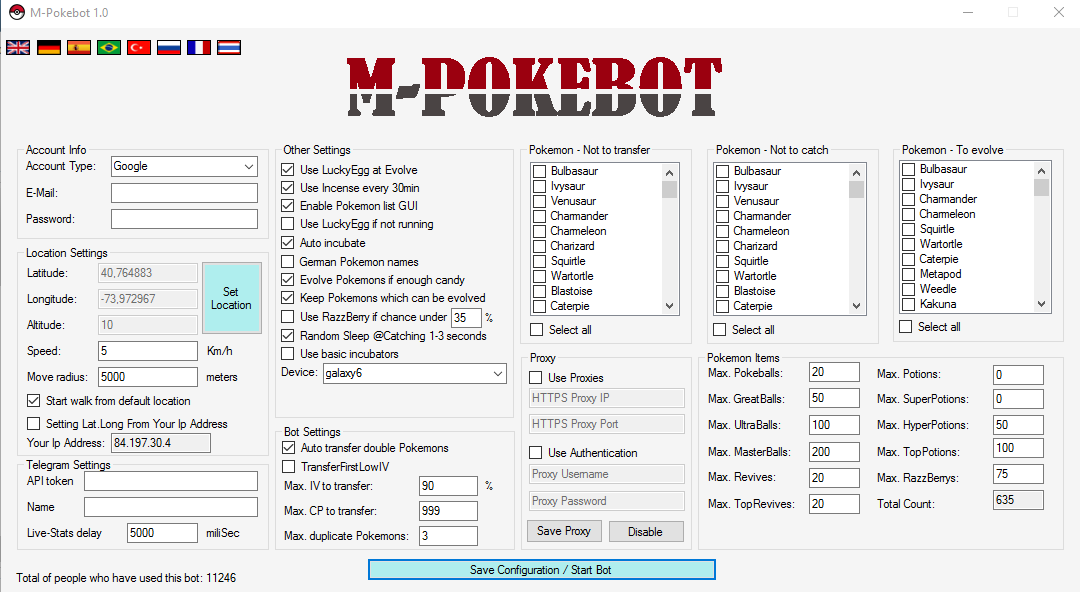Focus the Speed field

pyautogui.click(x=148, y=351)
